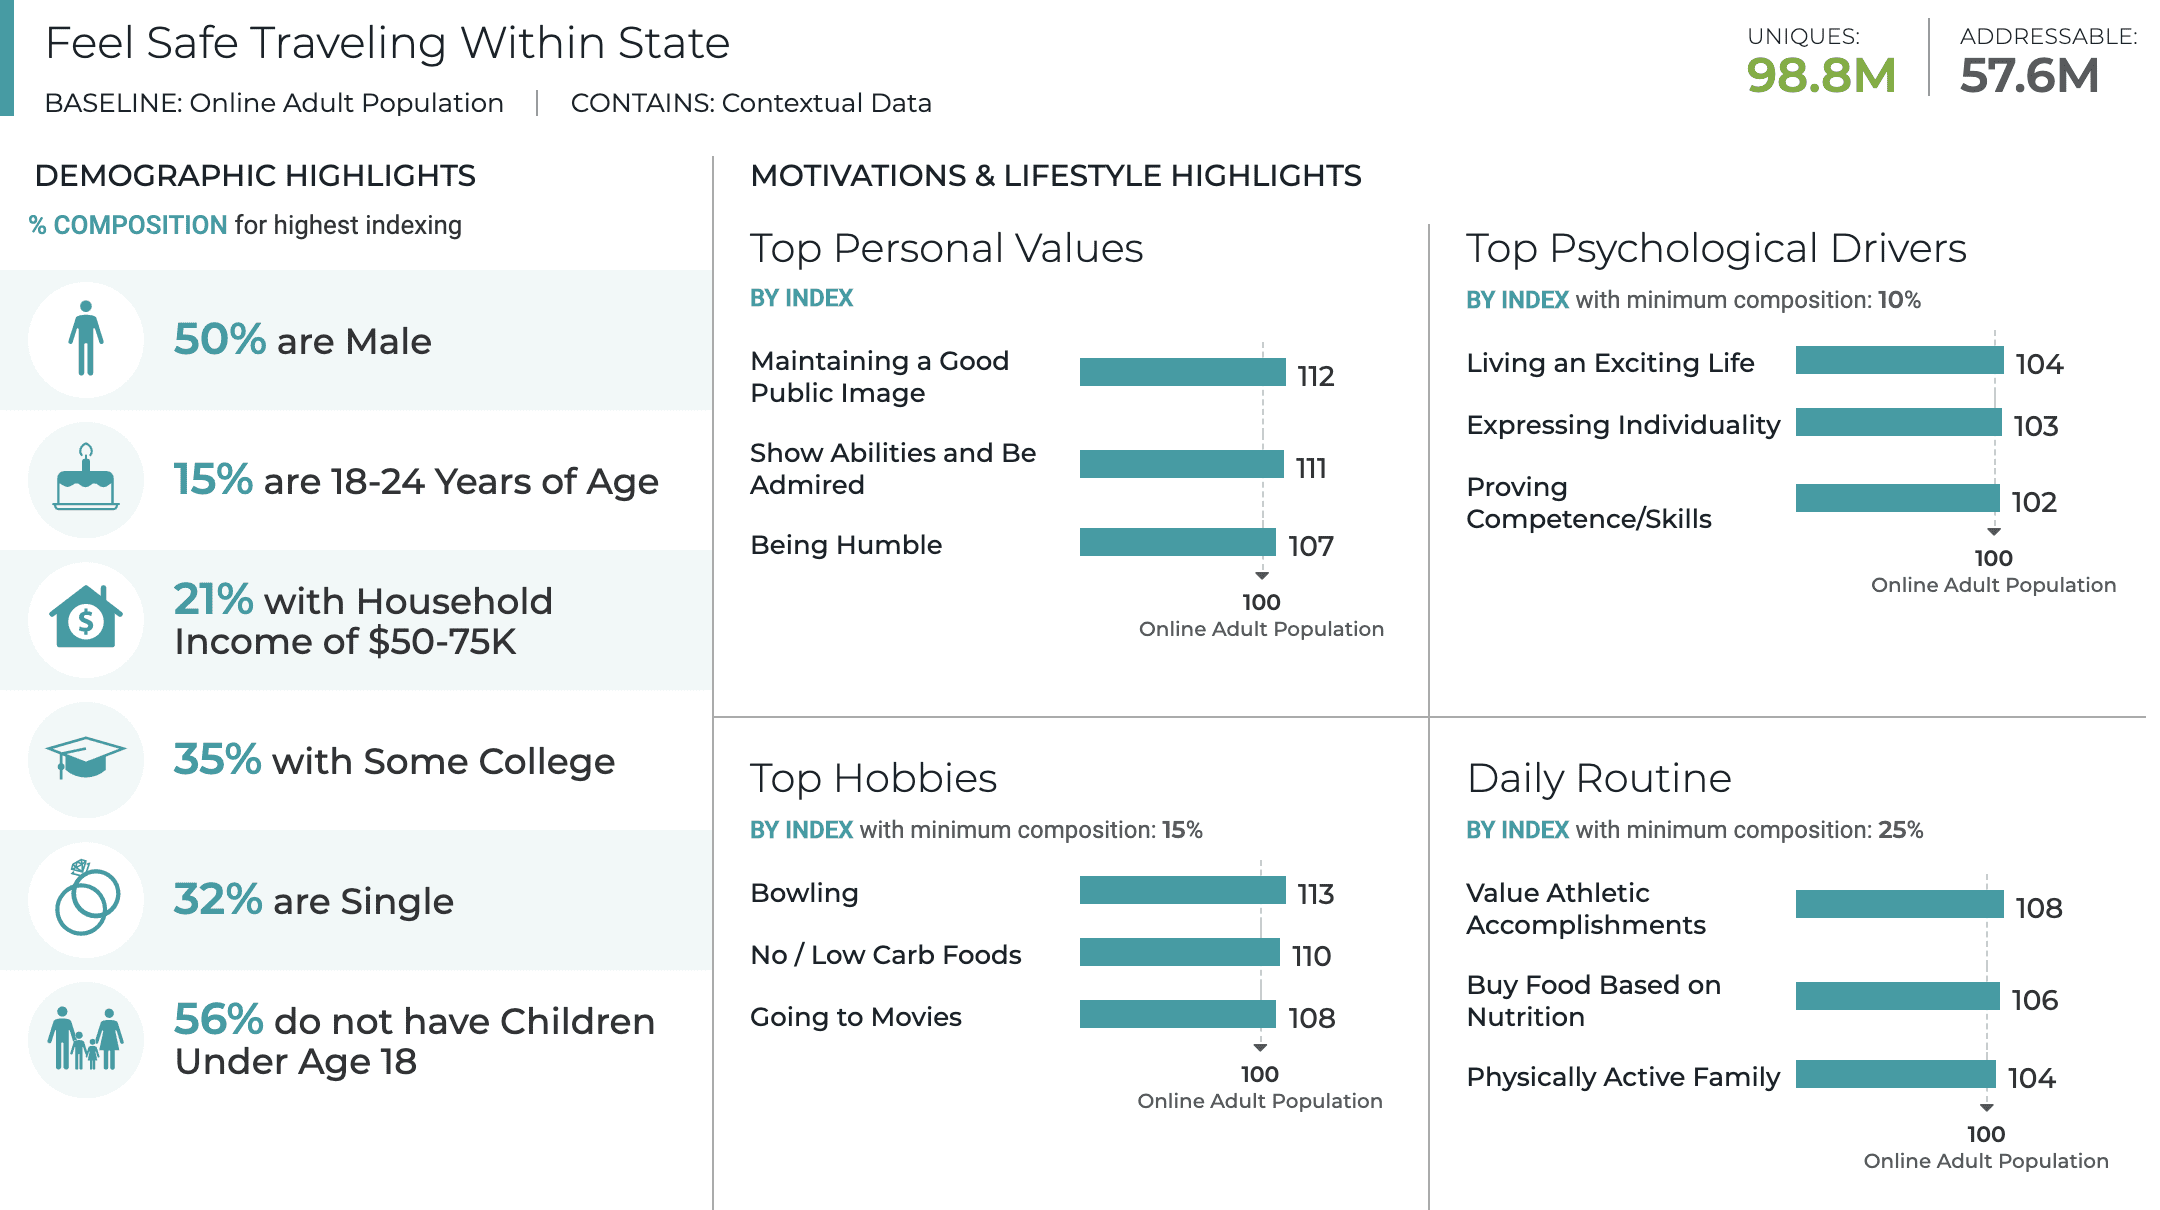Click the Top Psychological Drivers heading

click(x=1716, y=248)
